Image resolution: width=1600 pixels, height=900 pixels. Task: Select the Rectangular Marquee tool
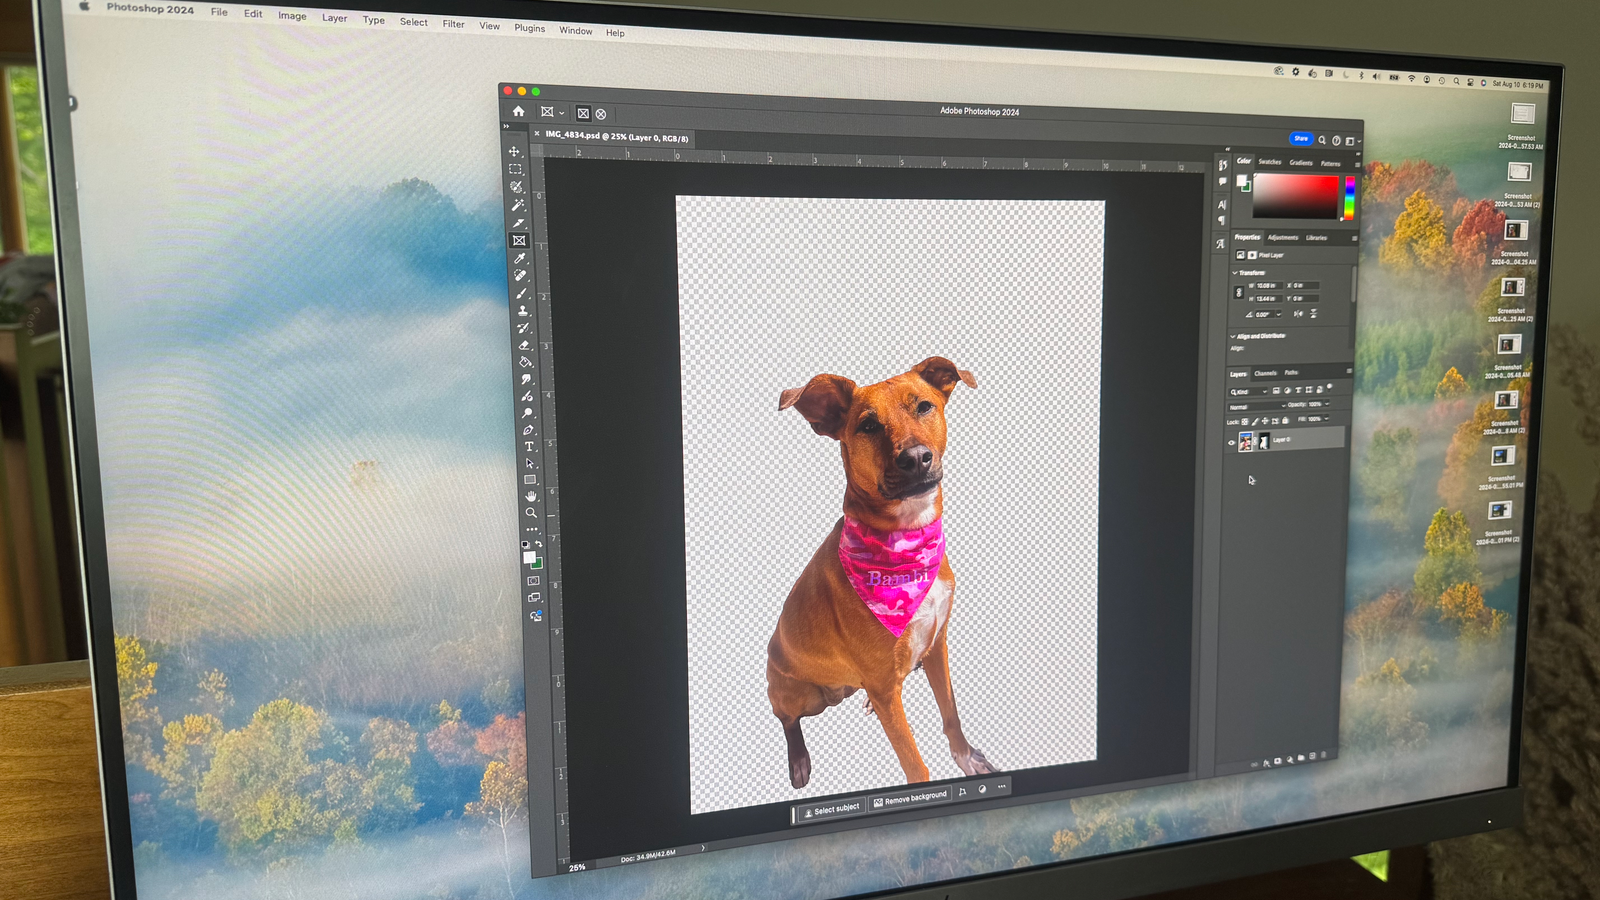click(515, 169)
